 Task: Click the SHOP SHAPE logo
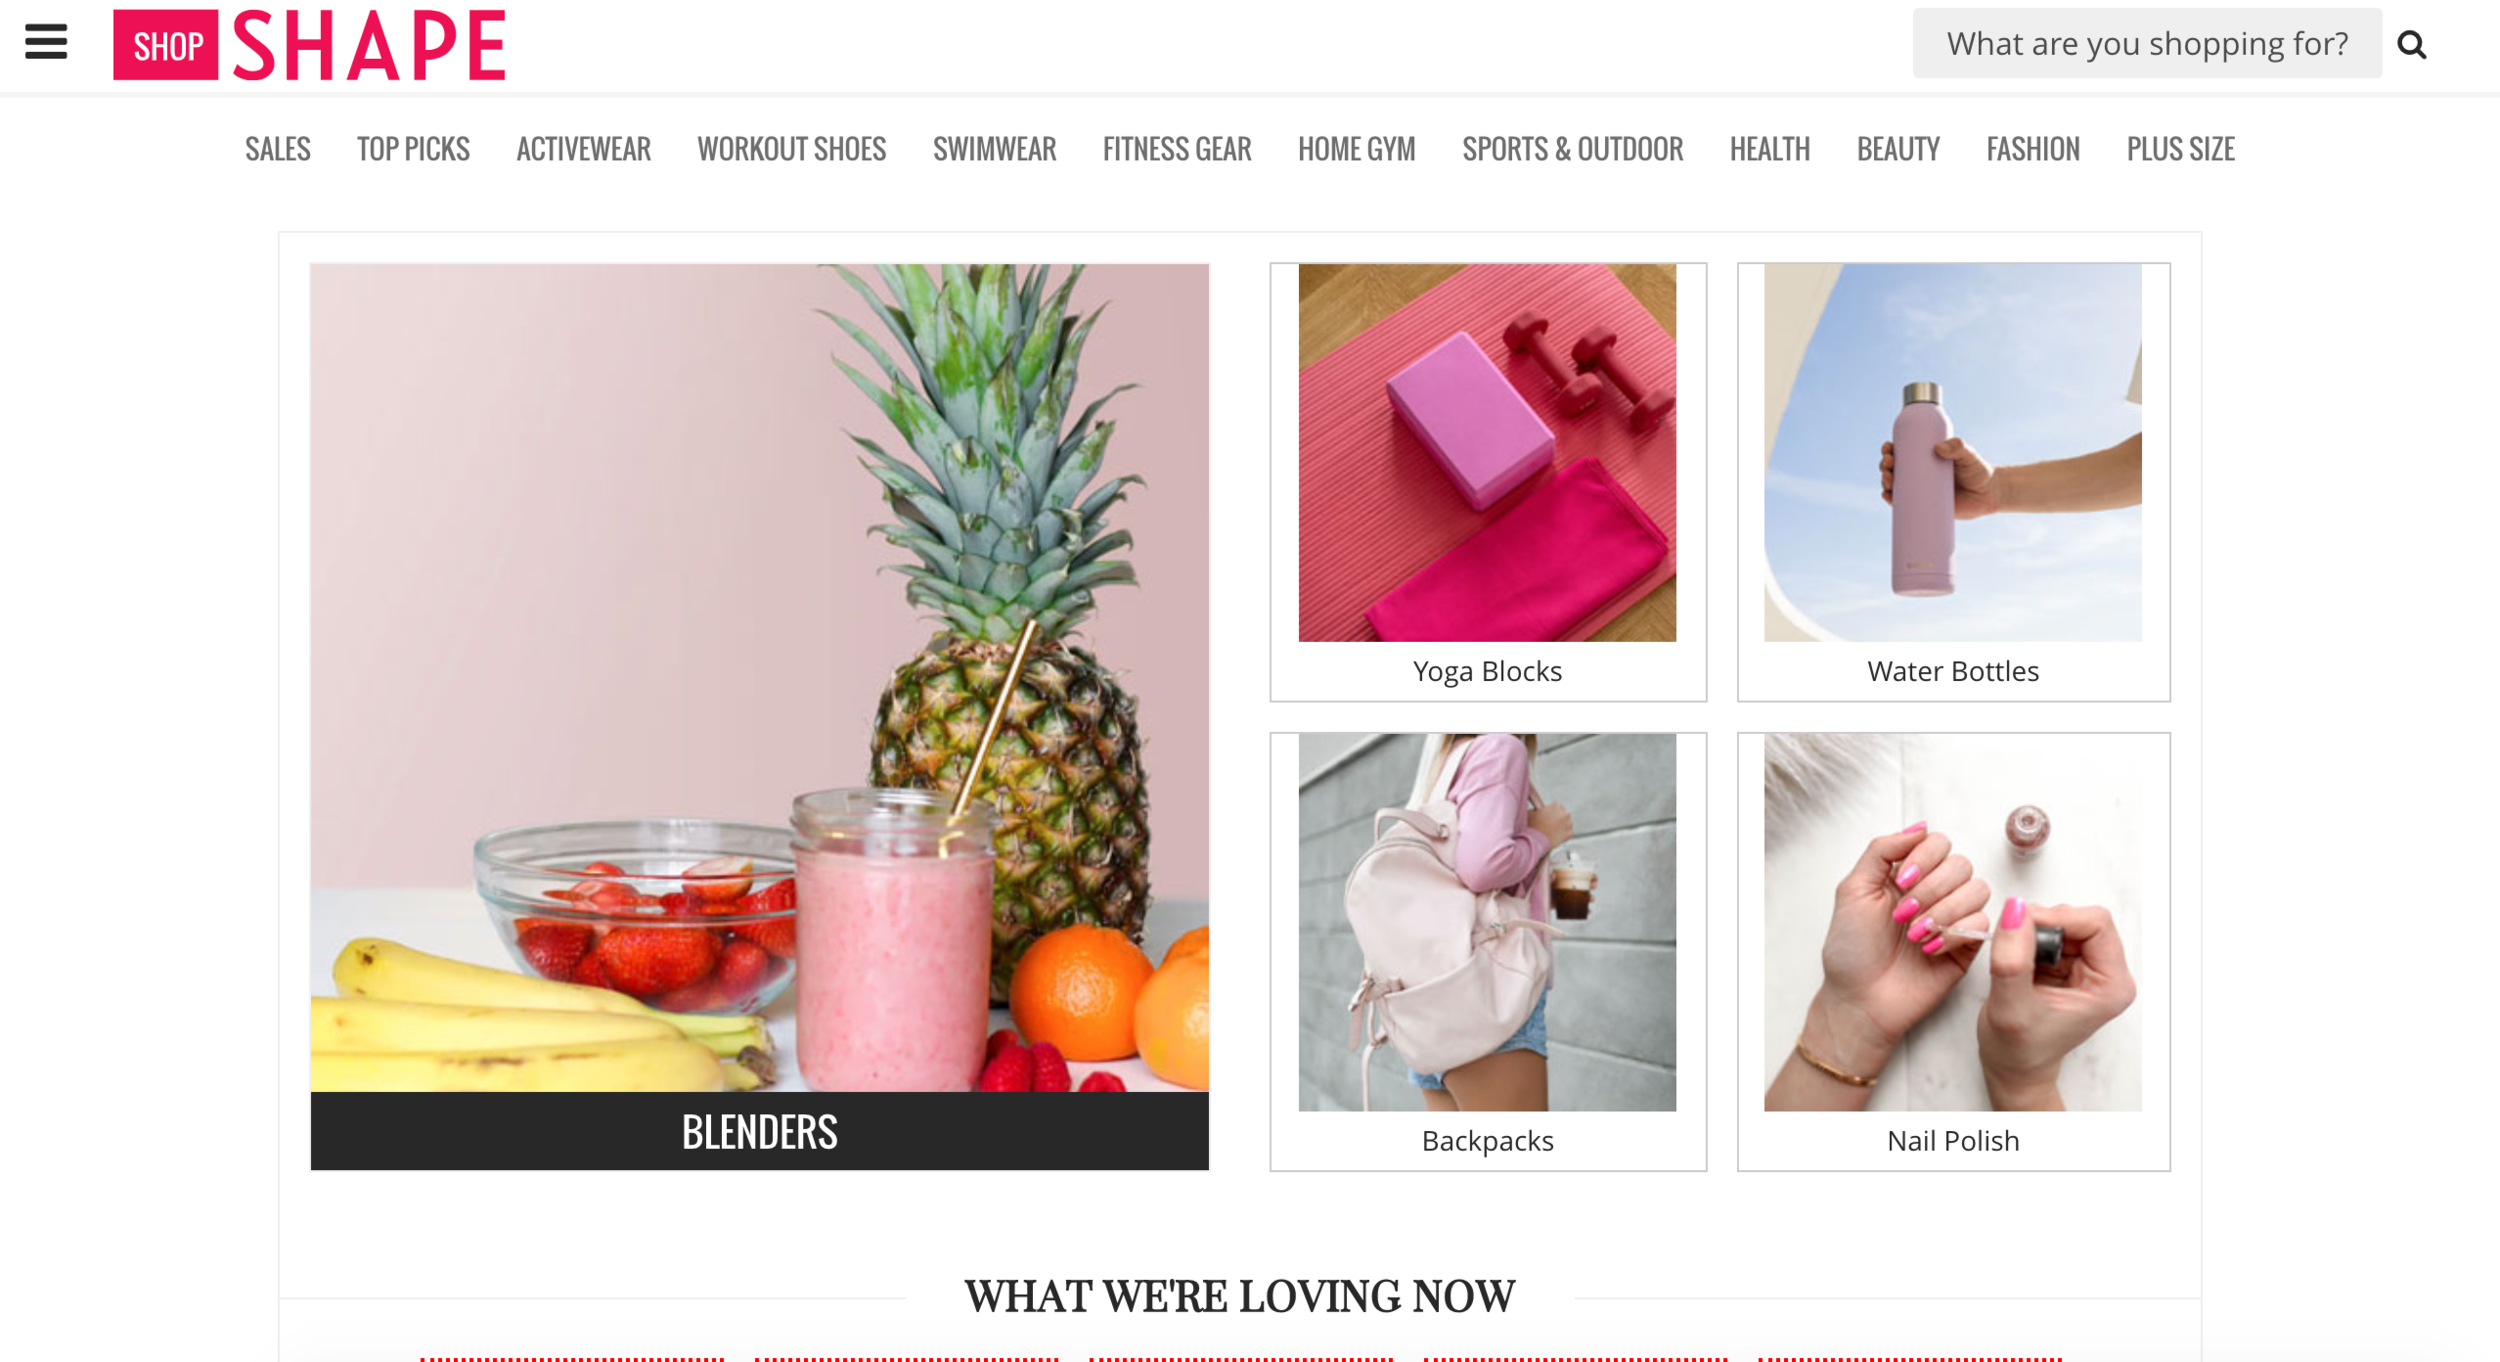click(x=309, y=45)
